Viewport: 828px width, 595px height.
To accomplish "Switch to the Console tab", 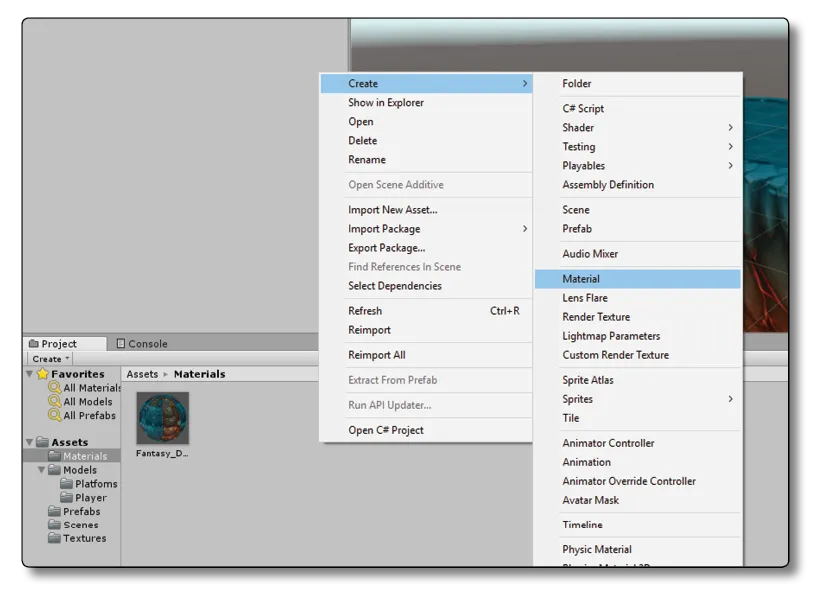I will click(x=142, y=344).
